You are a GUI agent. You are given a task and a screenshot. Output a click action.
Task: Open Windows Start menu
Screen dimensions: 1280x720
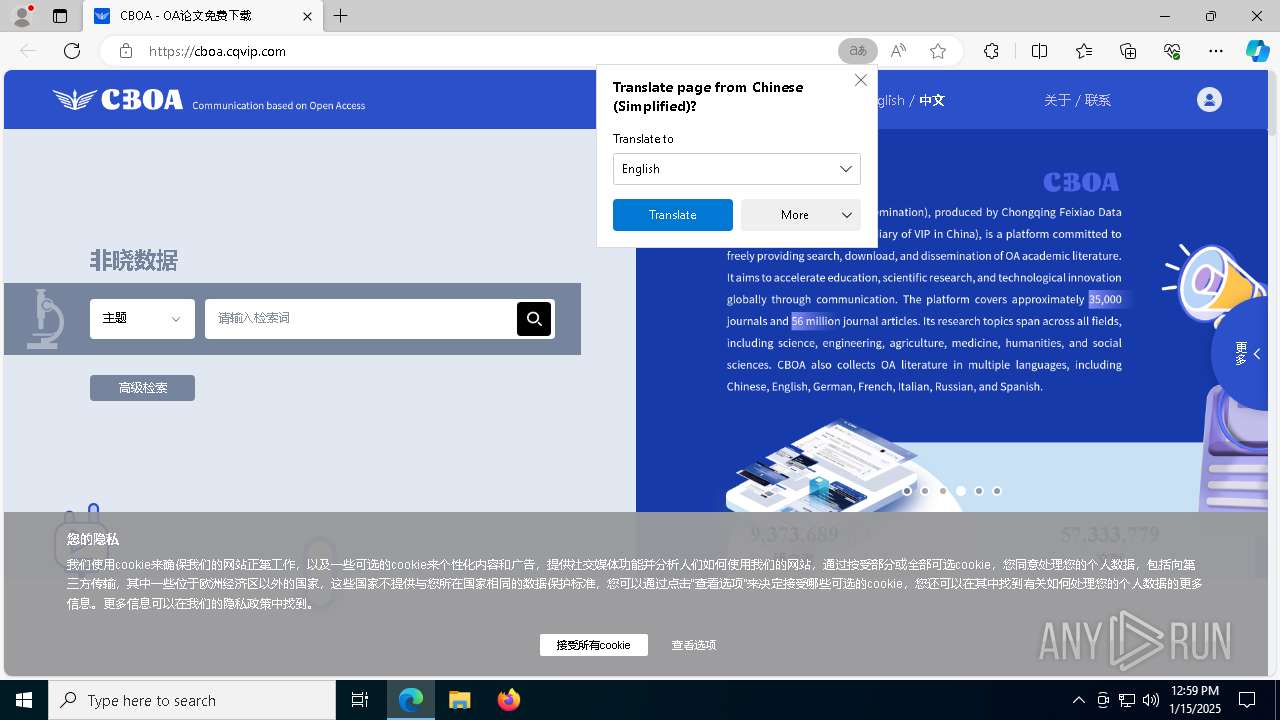pos(24,700)
